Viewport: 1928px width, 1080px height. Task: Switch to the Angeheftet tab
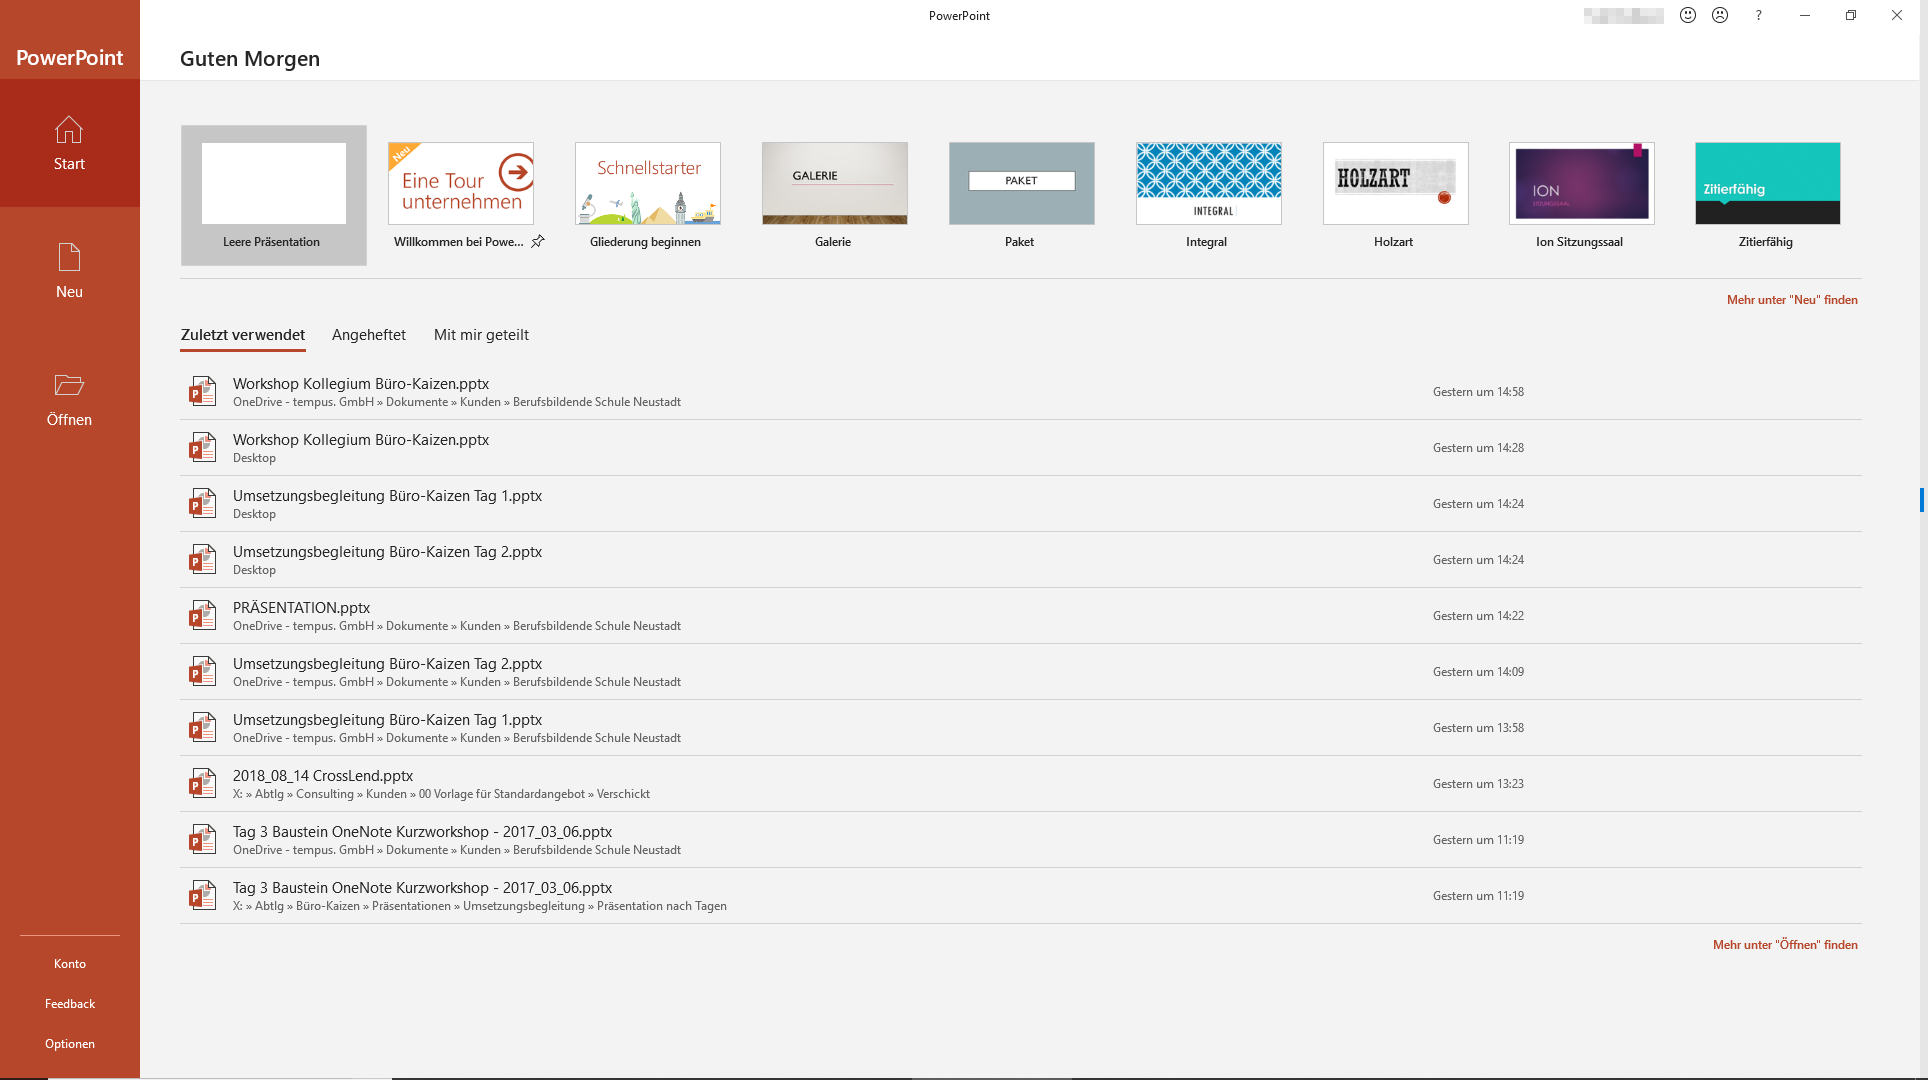pos(368,335)
